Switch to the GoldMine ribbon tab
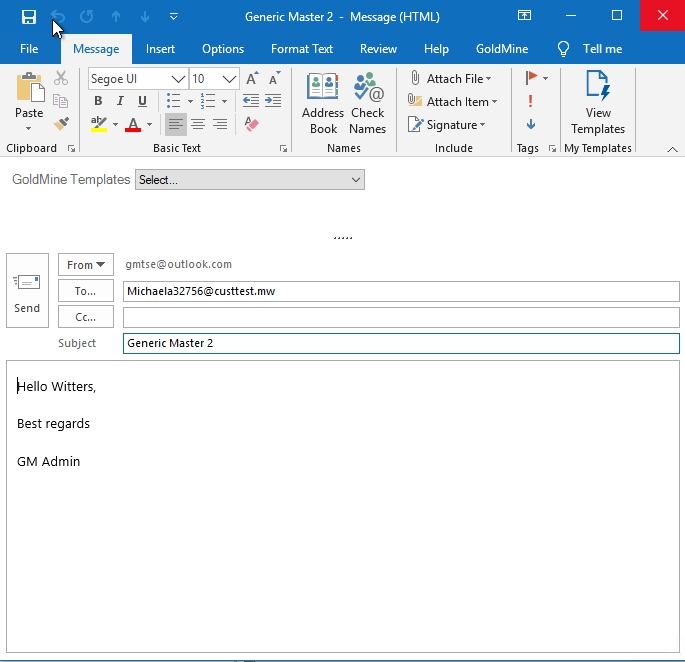 [x=503, y=49]
